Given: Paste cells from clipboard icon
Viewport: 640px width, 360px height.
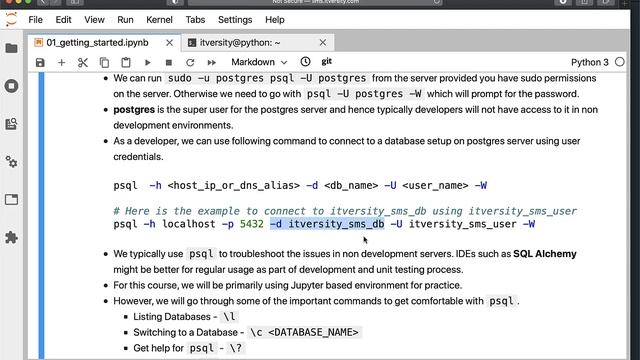Looking at the screenshot, I should coord(126,62).
